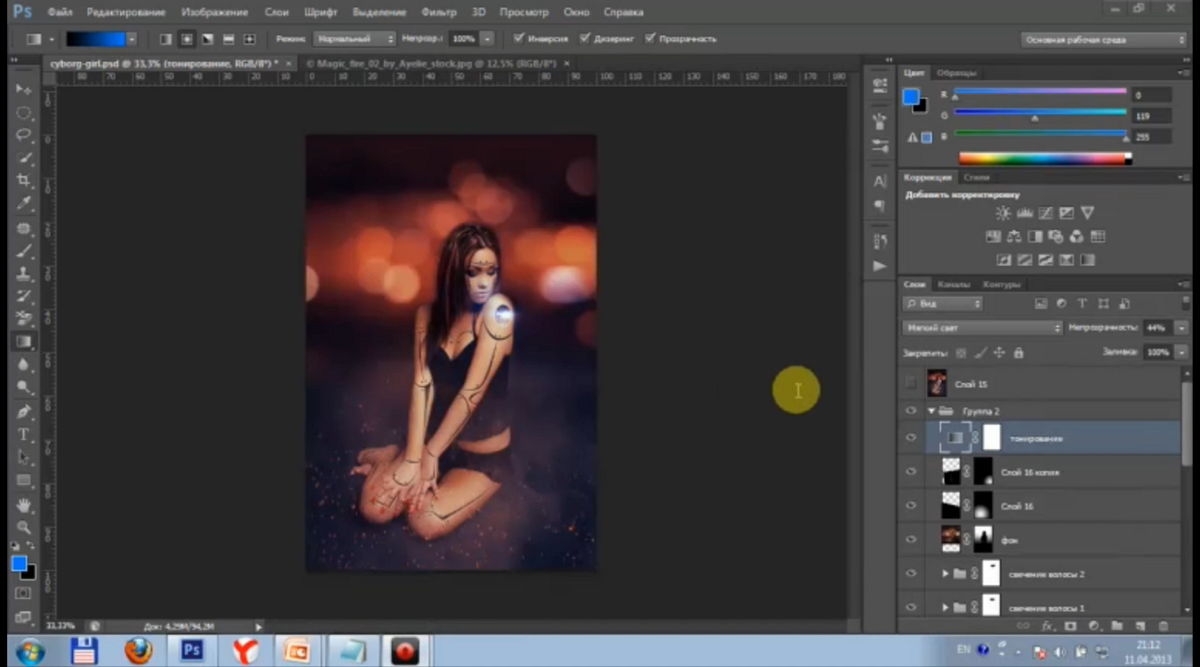1200x667 pixels.
Task: Click the color spectrum ramp
Action: tap(1045, 158)
